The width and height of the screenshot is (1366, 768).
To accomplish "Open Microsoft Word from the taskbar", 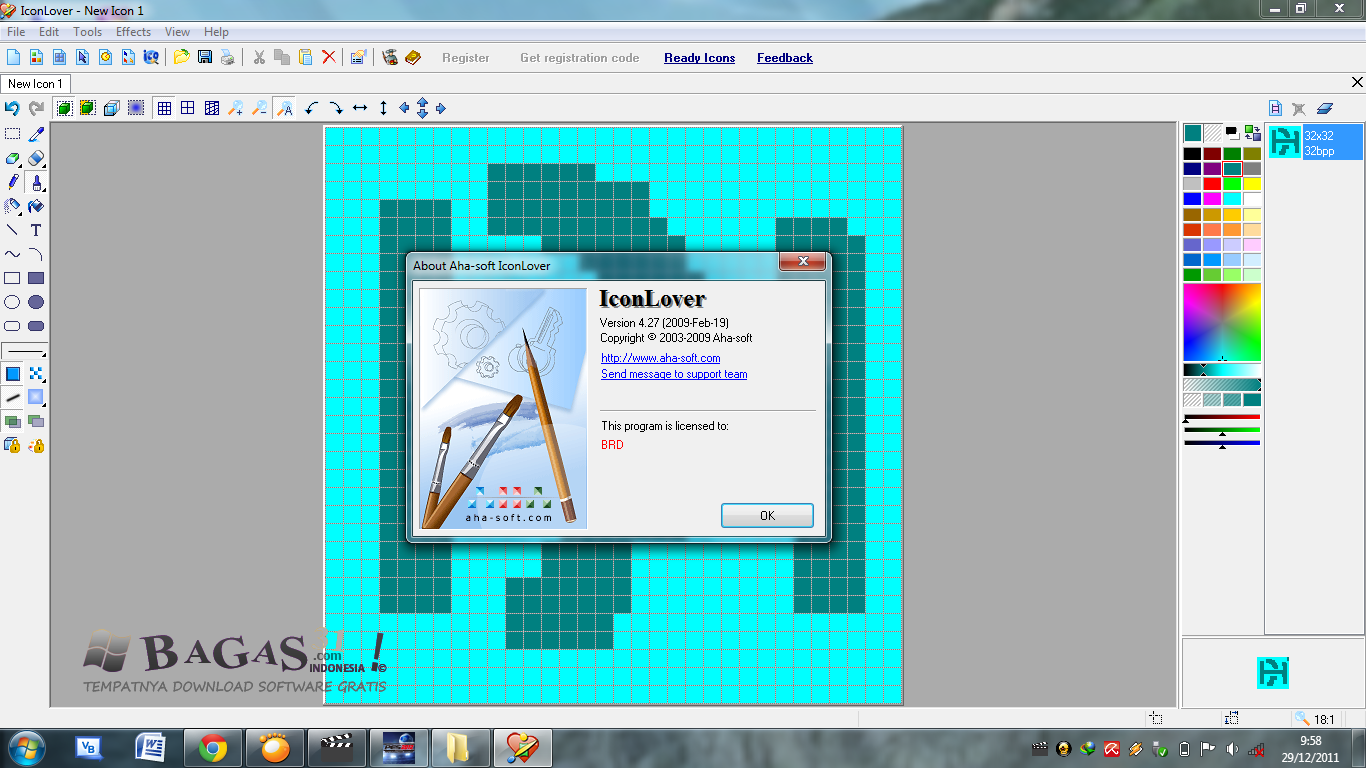I will tap(151, 748).
